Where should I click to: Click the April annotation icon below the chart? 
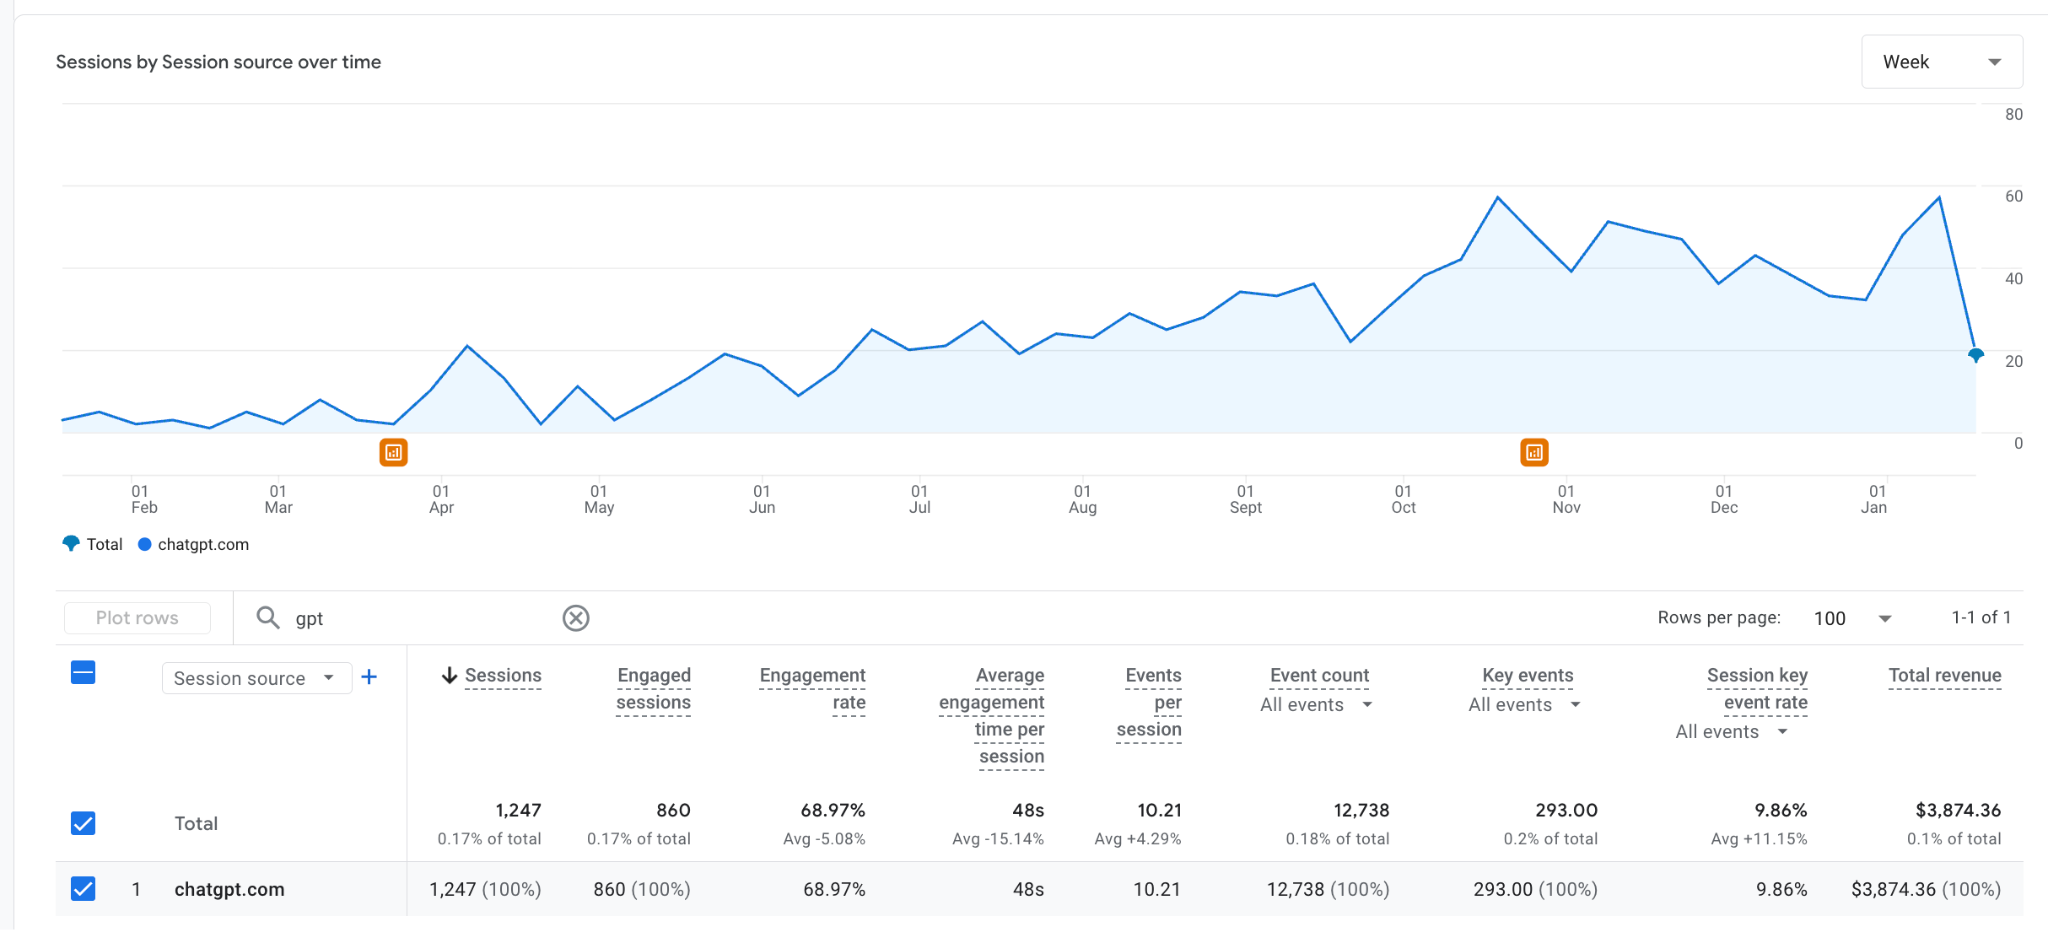point(394,452)
